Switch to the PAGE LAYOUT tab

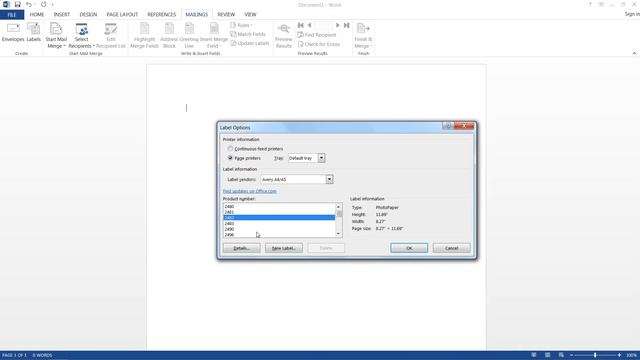click(122, 15)
